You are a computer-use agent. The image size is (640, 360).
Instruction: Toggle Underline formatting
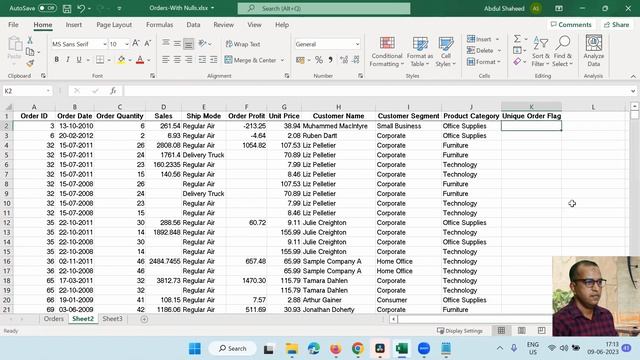coord(79,60)
